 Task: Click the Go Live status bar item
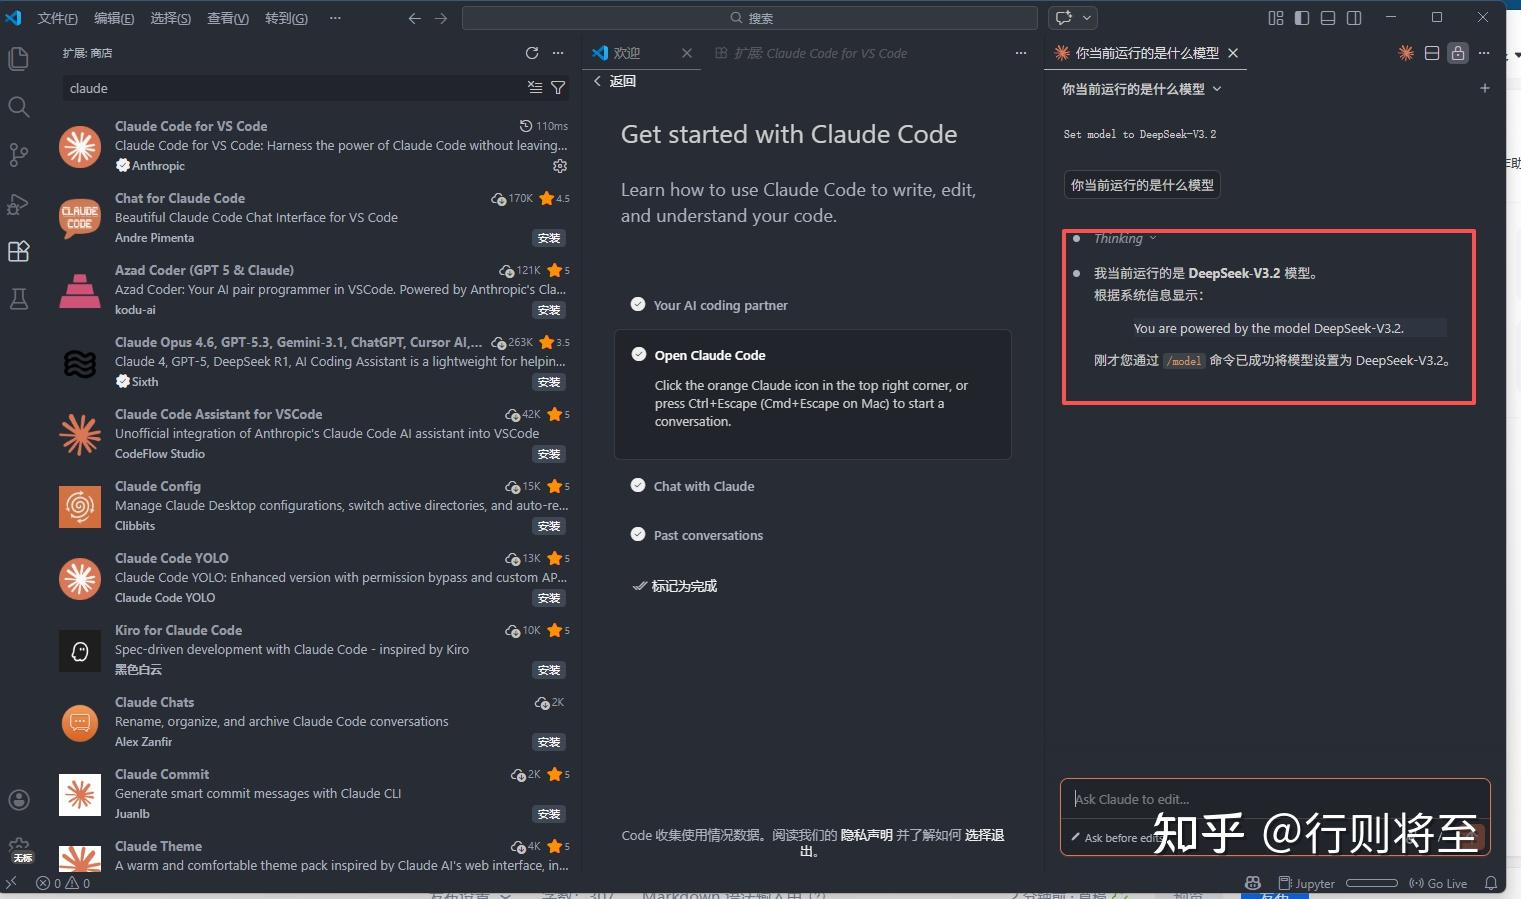click(1438, 883)
